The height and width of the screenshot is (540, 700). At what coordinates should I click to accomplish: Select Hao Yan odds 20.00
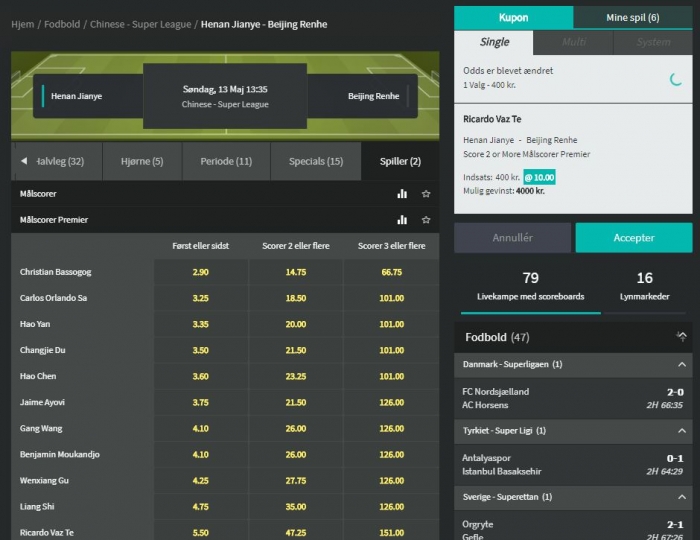click(296, 324)
